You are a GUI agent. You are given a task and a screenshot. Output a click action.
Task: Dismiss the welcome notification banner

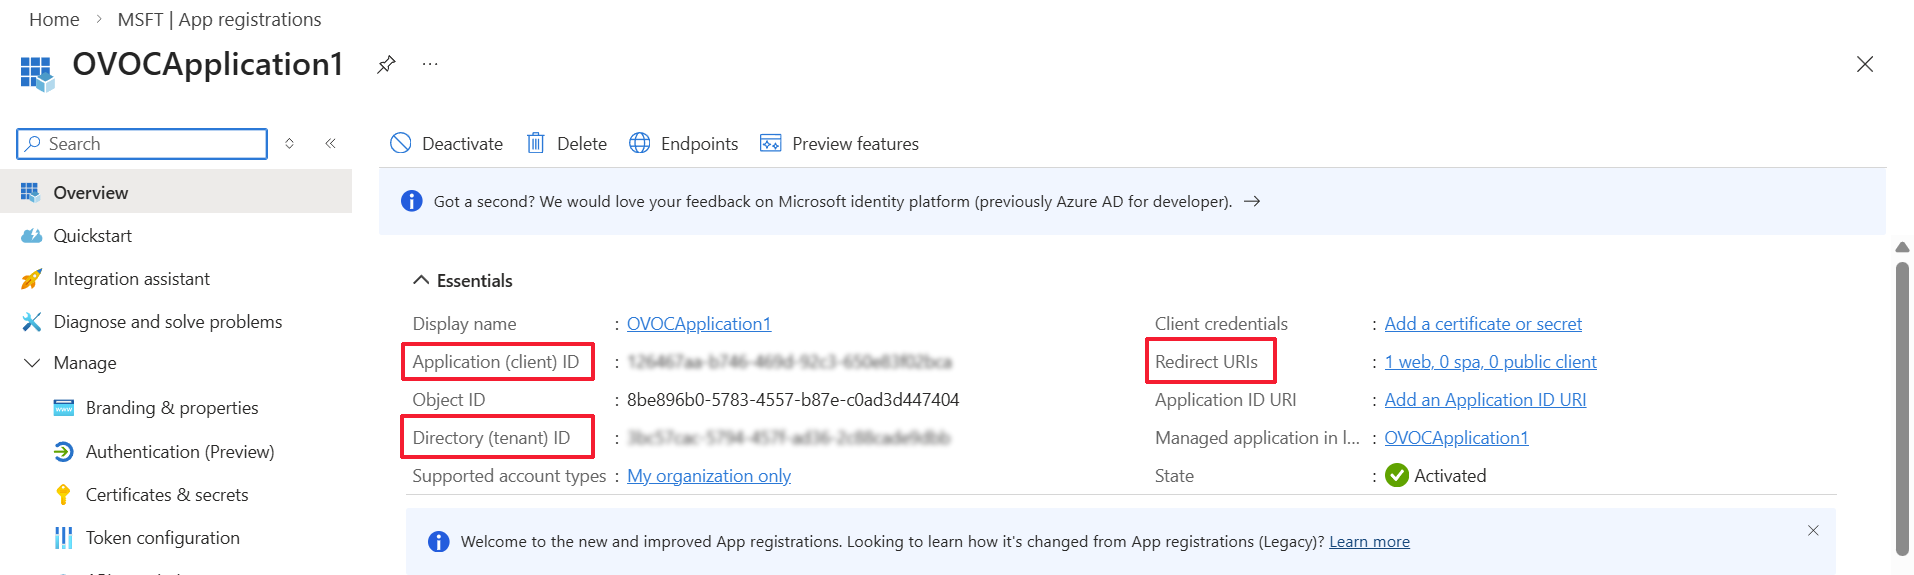[1813, 531]
